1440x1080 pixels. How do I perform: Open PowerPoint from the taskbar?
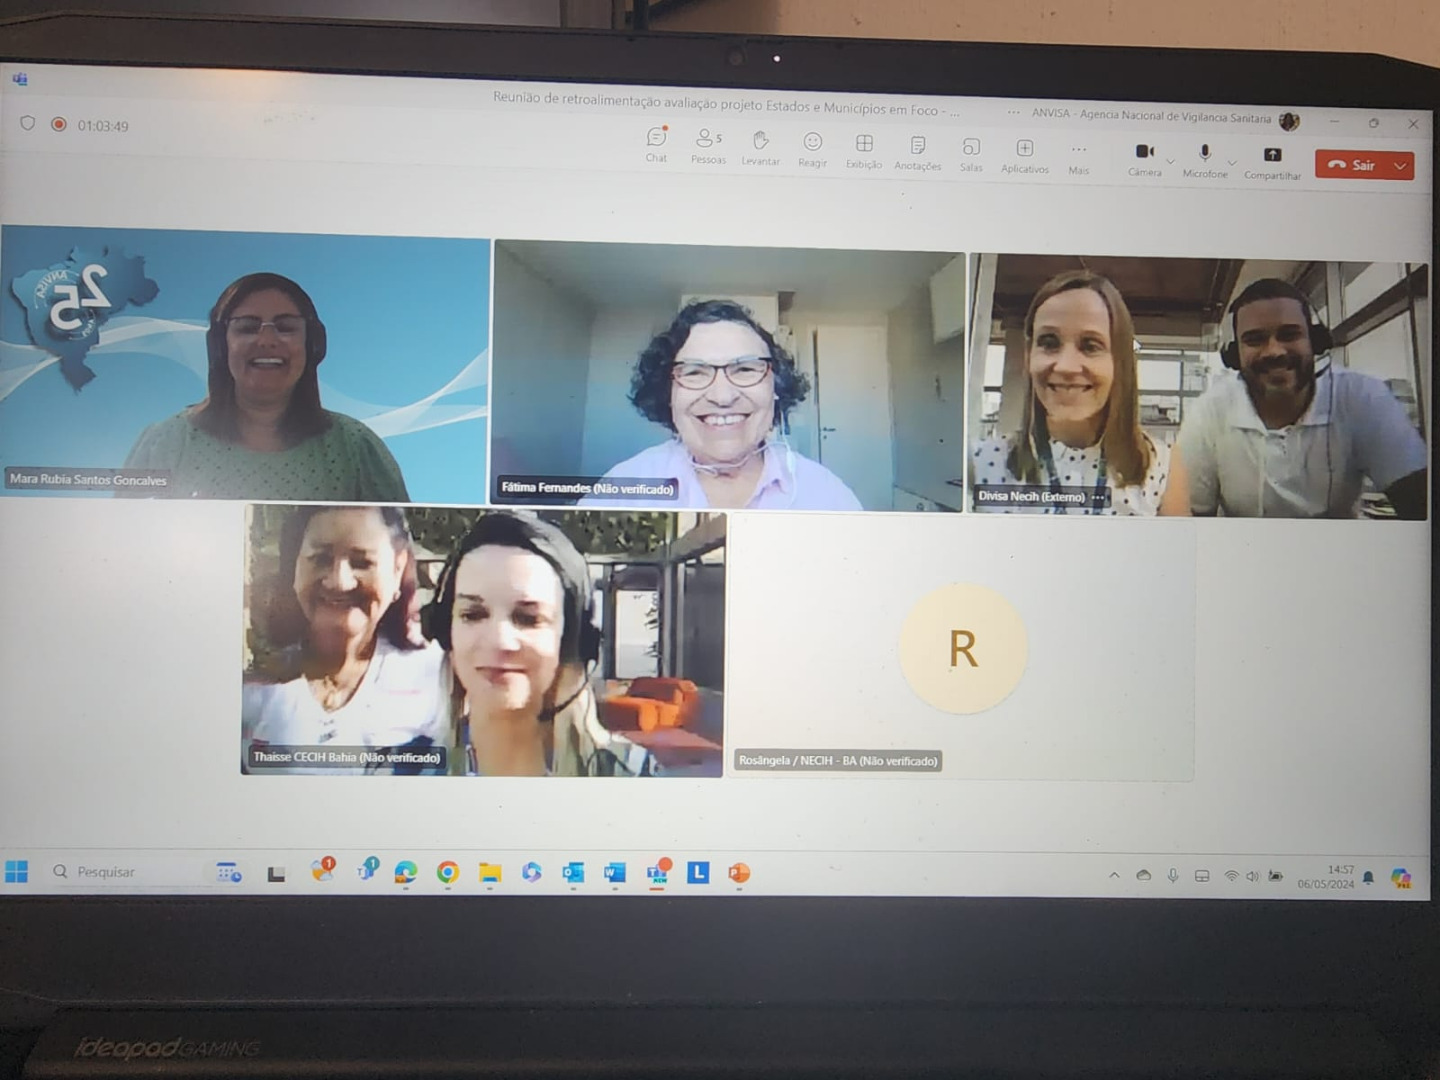739,873
